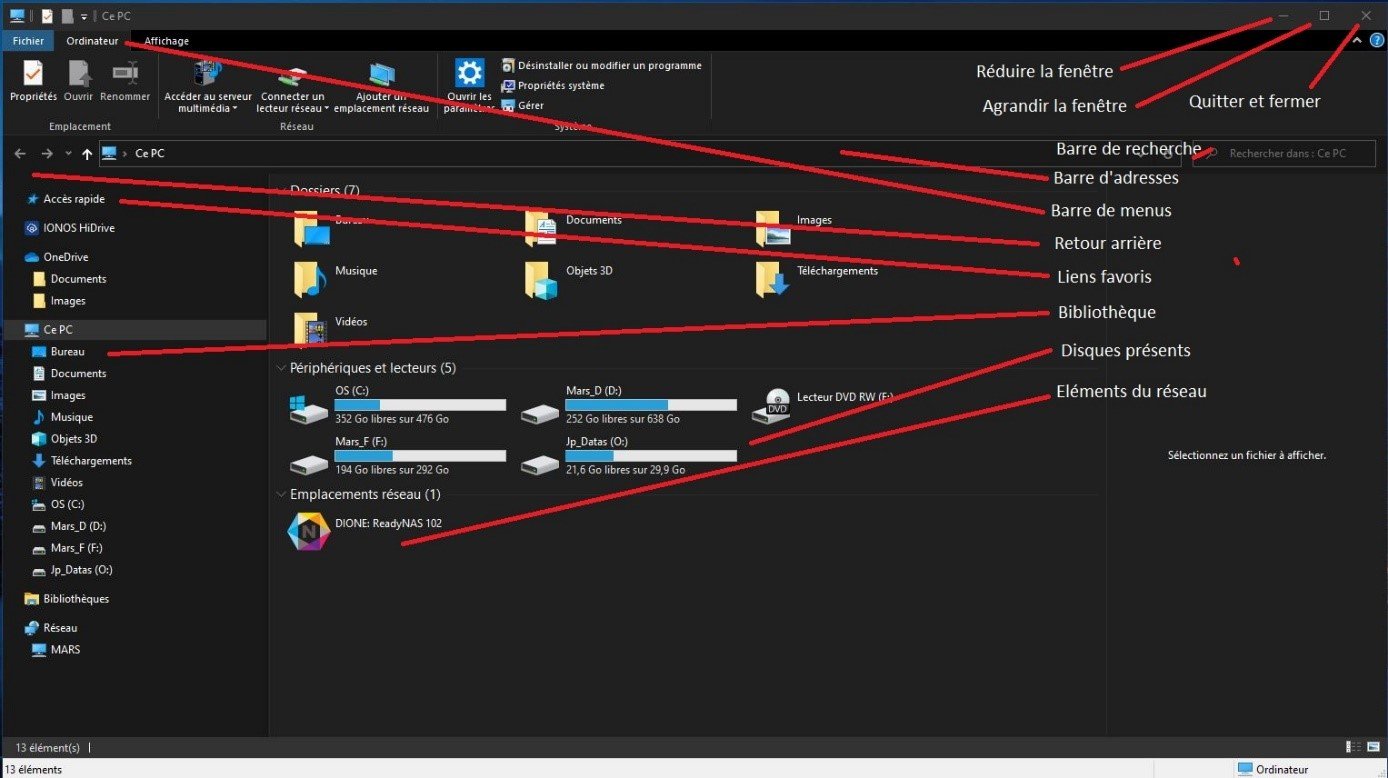This screenshot has width=1388, height=778.
Task: Switch to large icons view in status bar
Action: tap(1373, 747)
